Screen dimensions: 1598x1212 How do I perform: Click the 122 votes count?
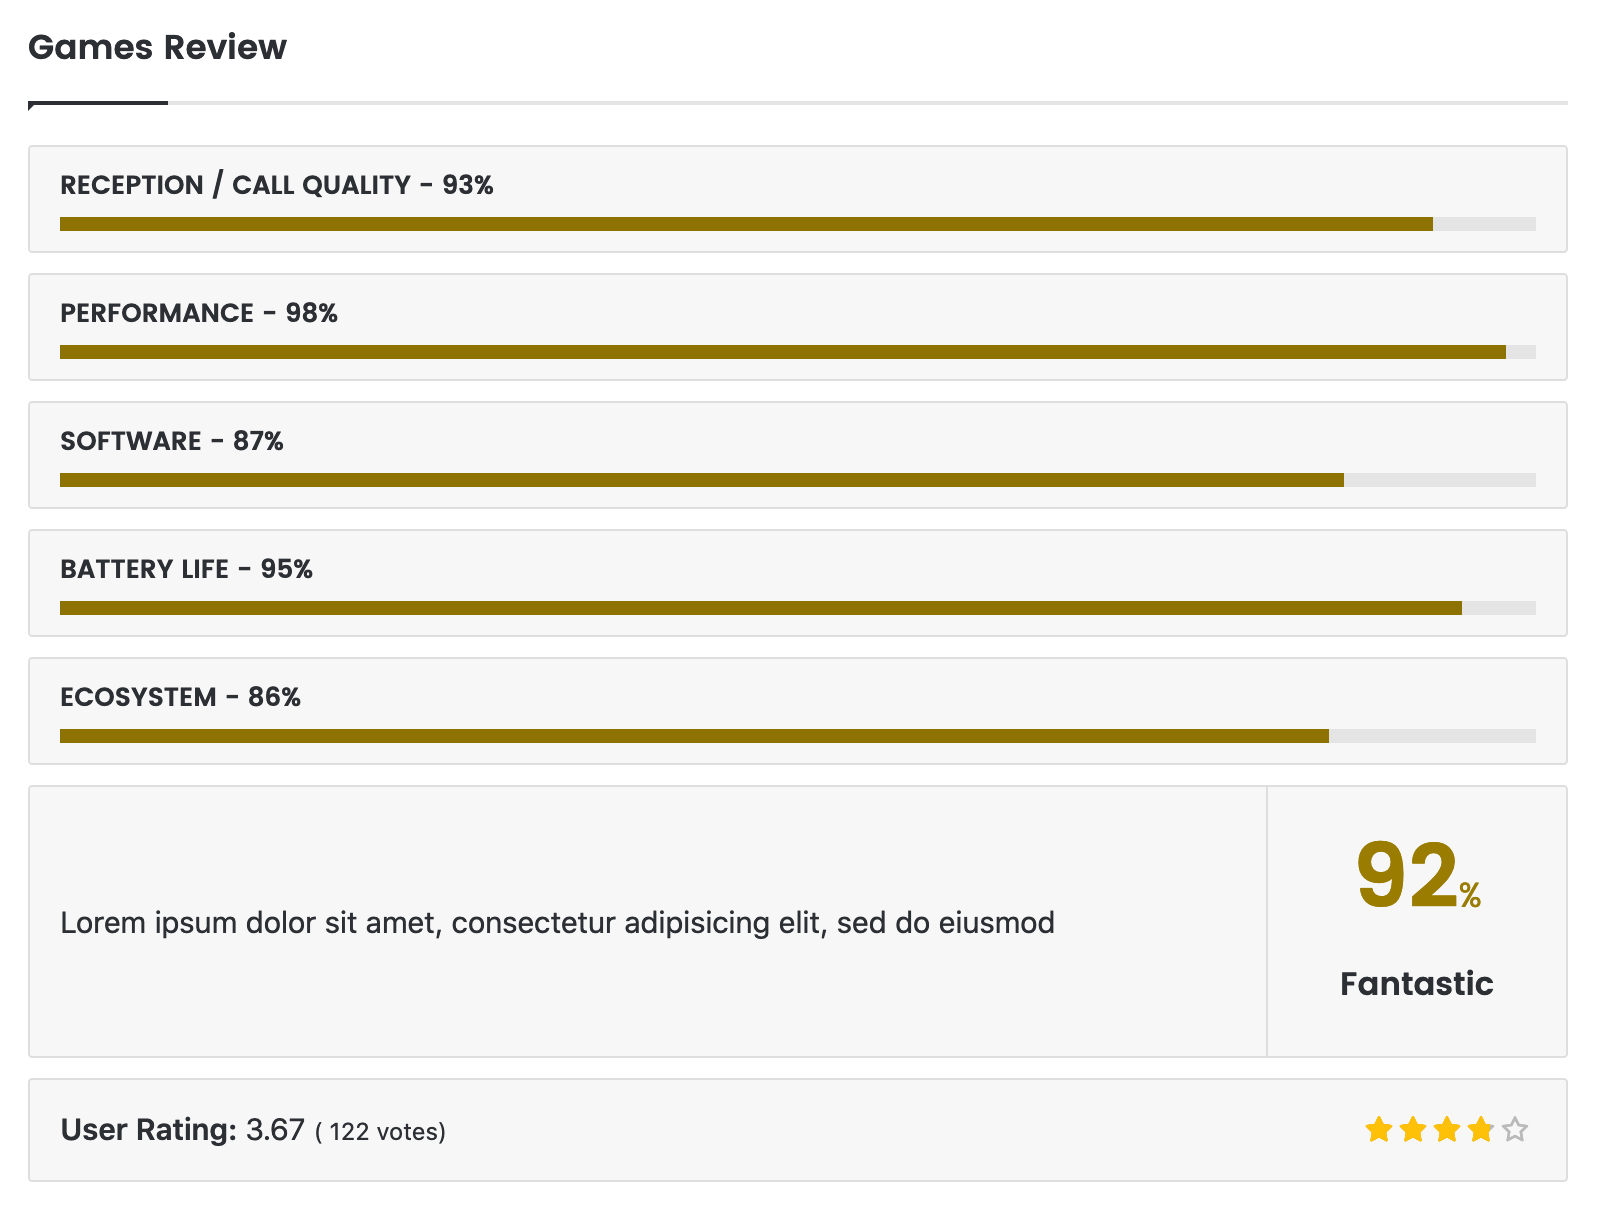[x=381, y=1132]
